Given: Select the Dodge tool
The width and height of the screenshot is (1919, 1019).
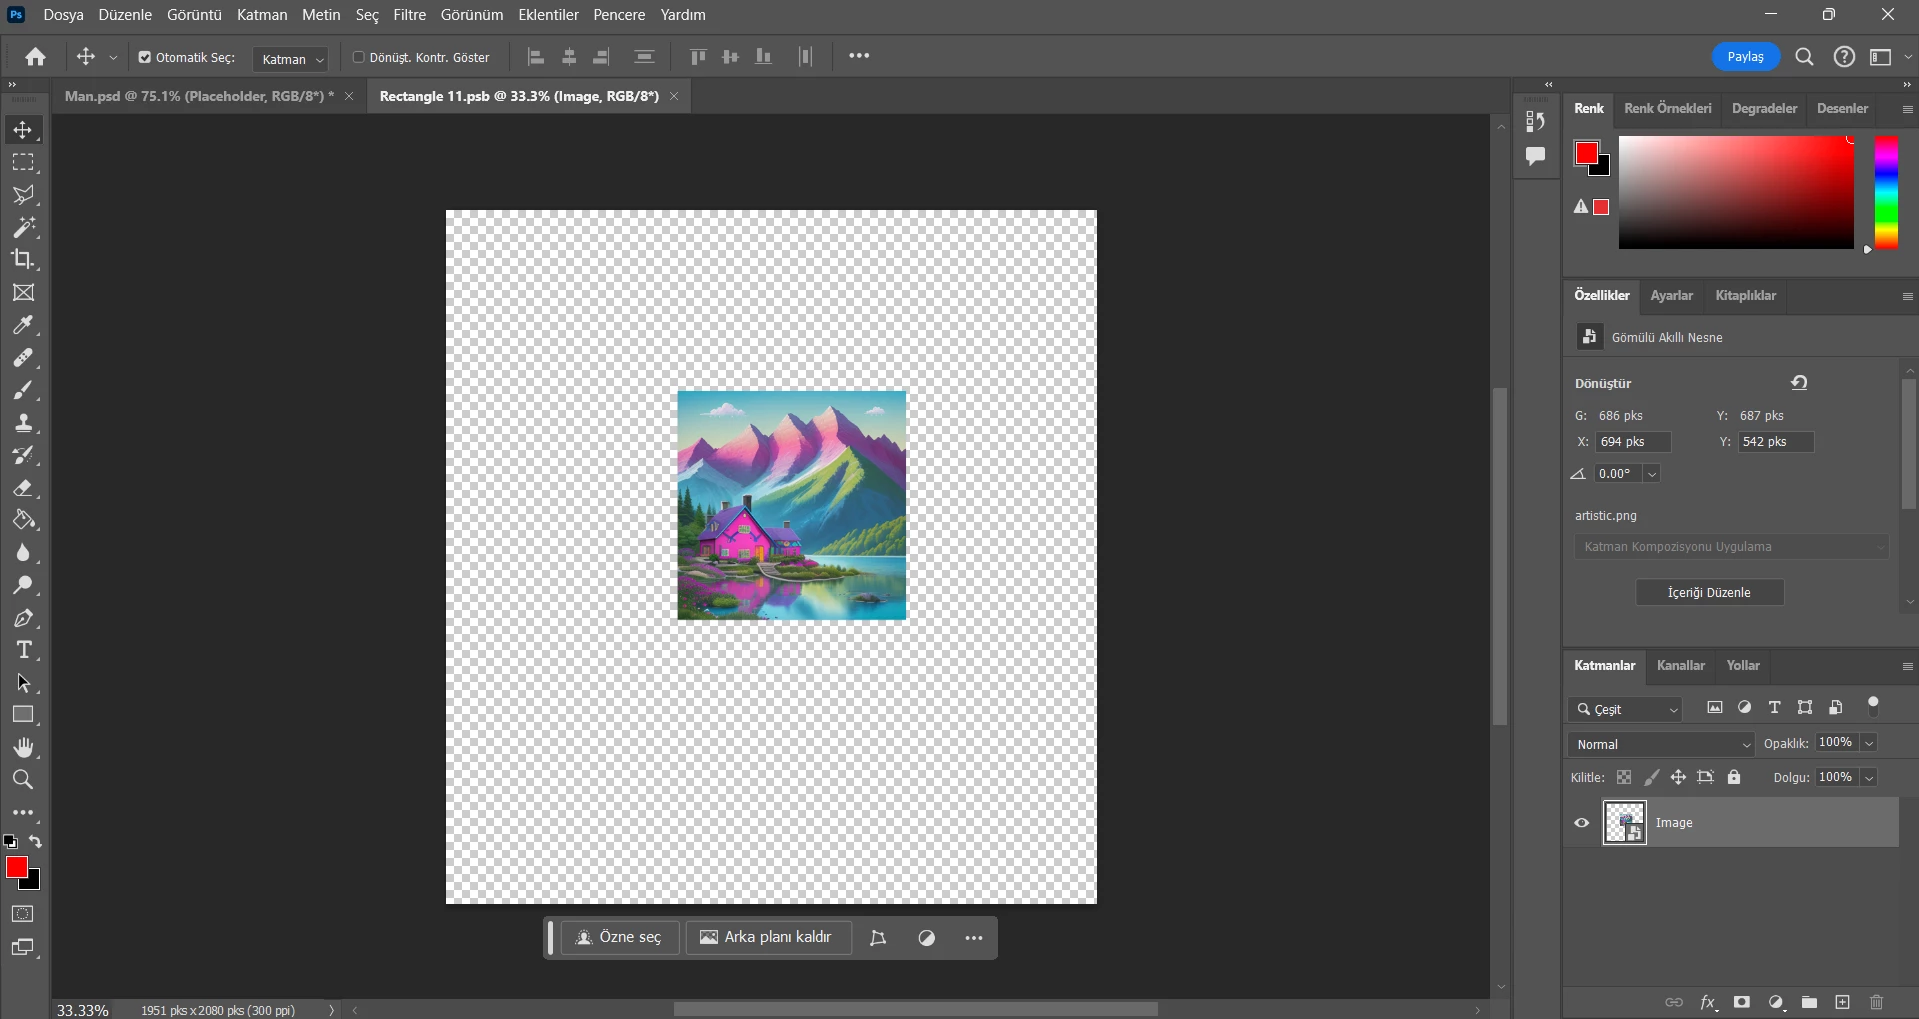Looking at the screenshot, I should (x=23, y=585).
